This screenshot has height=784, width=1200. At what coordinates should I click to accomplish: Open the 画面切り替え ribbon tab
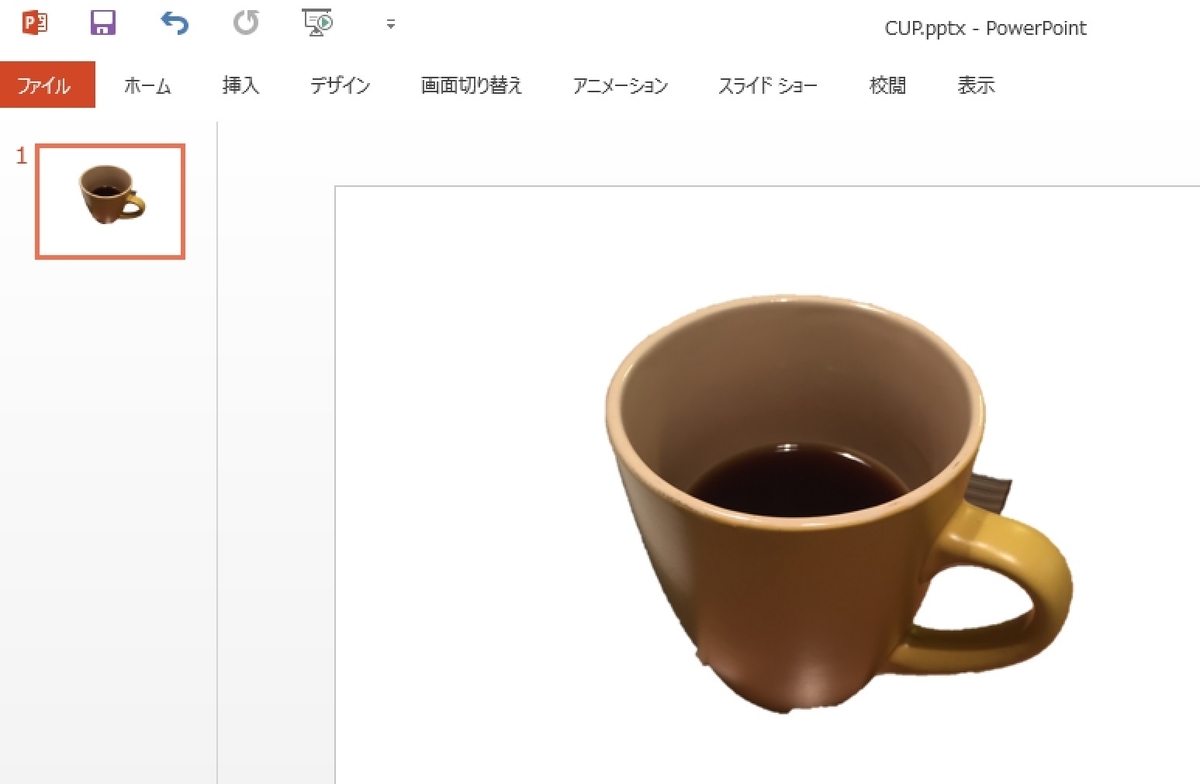(472, 86)
